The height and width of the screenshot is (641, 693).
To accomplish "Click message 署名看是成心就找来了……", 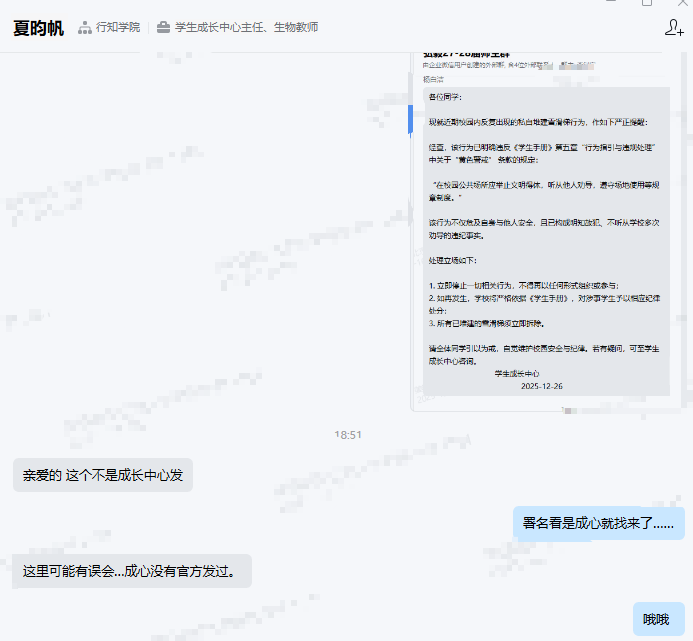I will [x=598, y=523].
